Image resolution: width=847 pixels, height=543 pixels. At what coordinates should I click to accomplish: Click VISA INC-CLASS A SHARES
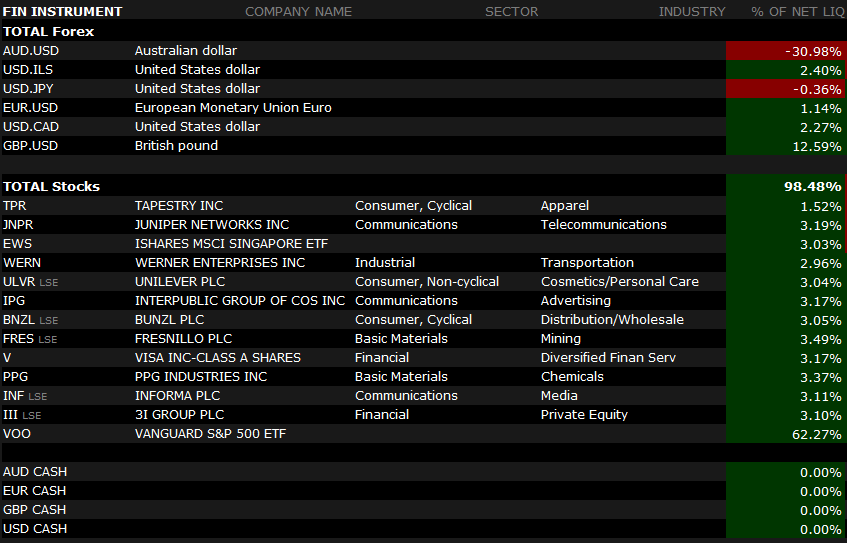[x=218, y=358]
